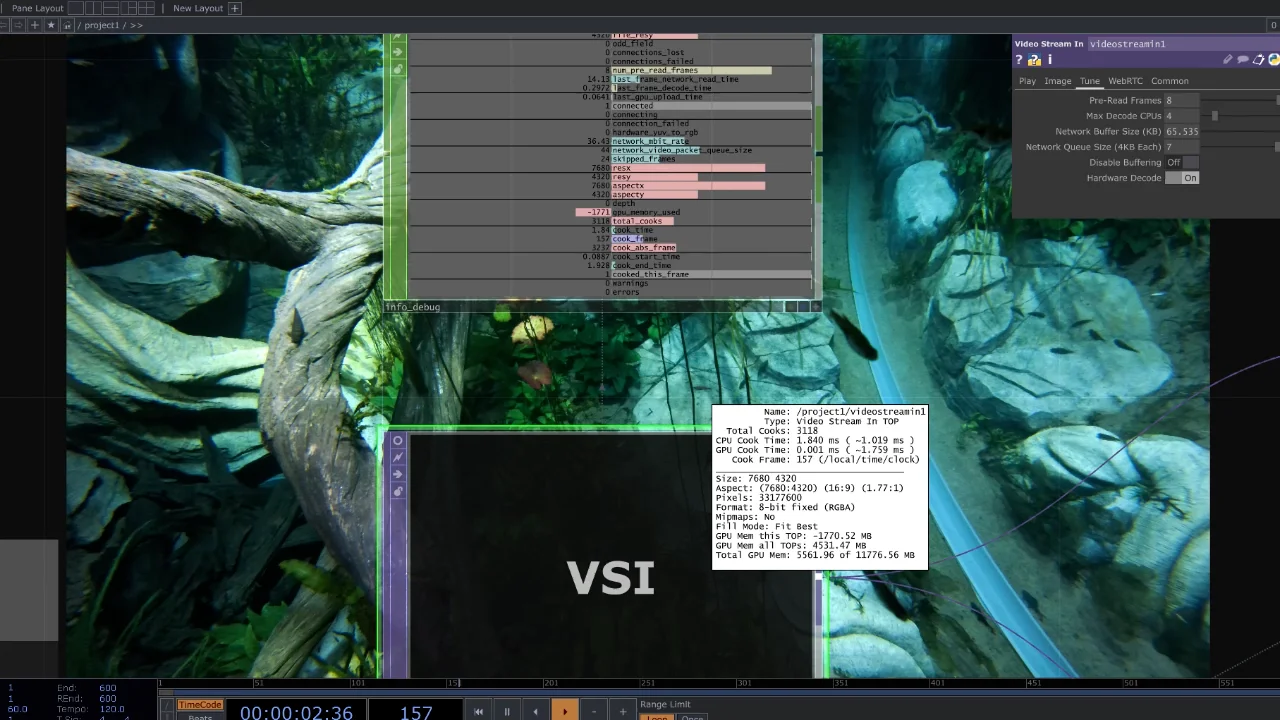This screenshot has height=720, width=1280.
Task: Switch timeline display to Beats
Action: tap(200, 717)
